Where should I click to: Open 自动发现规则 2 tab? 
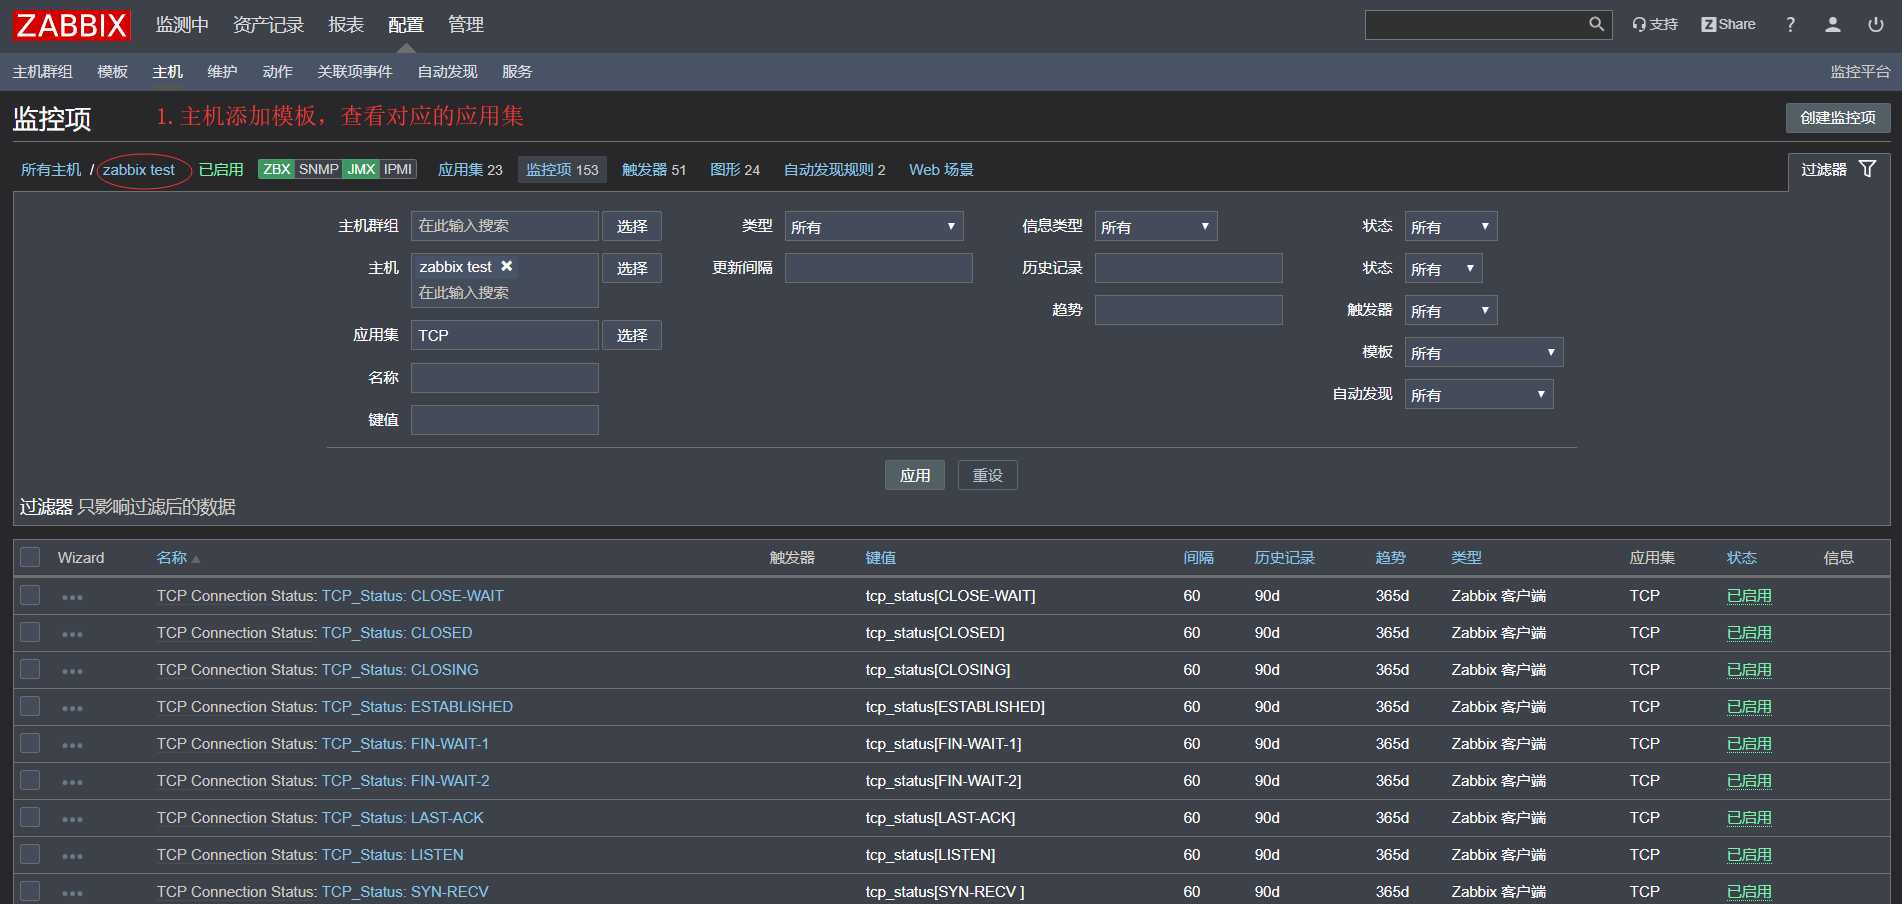[x=834, y=169]
